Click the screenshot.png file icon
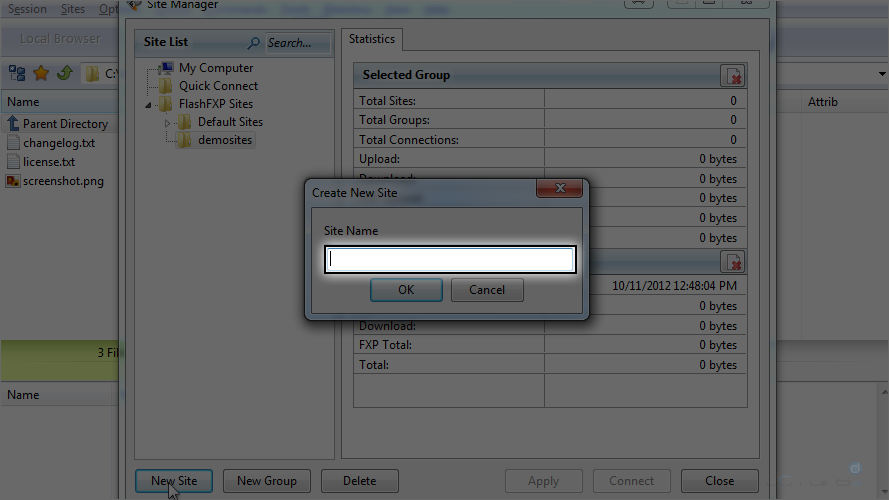The image size is (889, 500). coord(13,181)
